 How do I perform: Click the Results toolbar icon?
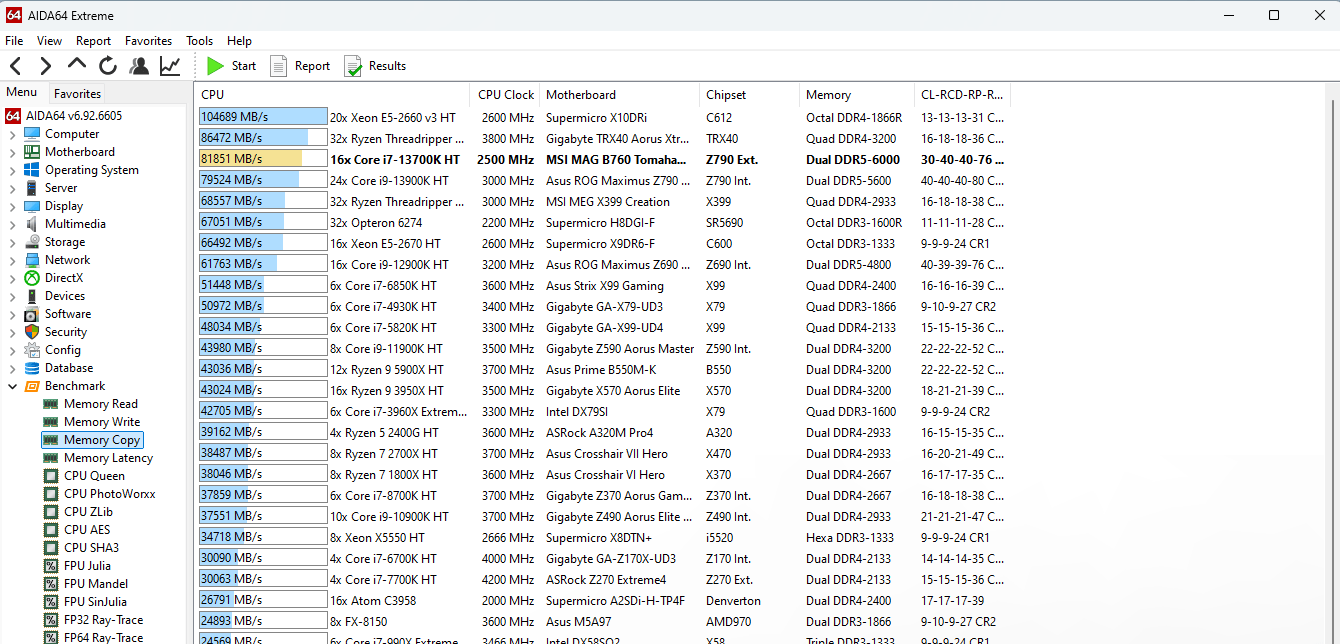375,66
